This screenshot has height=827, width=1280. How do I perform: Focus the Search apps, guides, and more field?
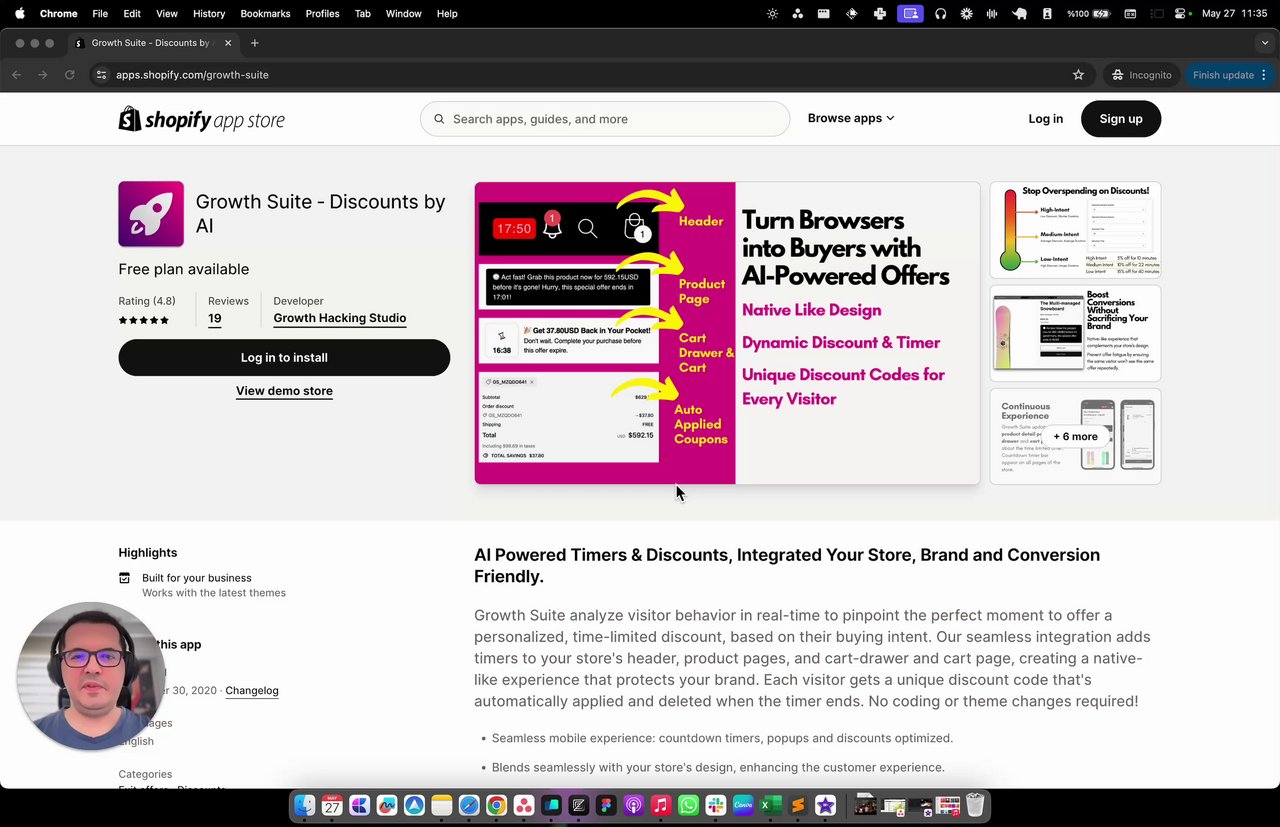605,119
